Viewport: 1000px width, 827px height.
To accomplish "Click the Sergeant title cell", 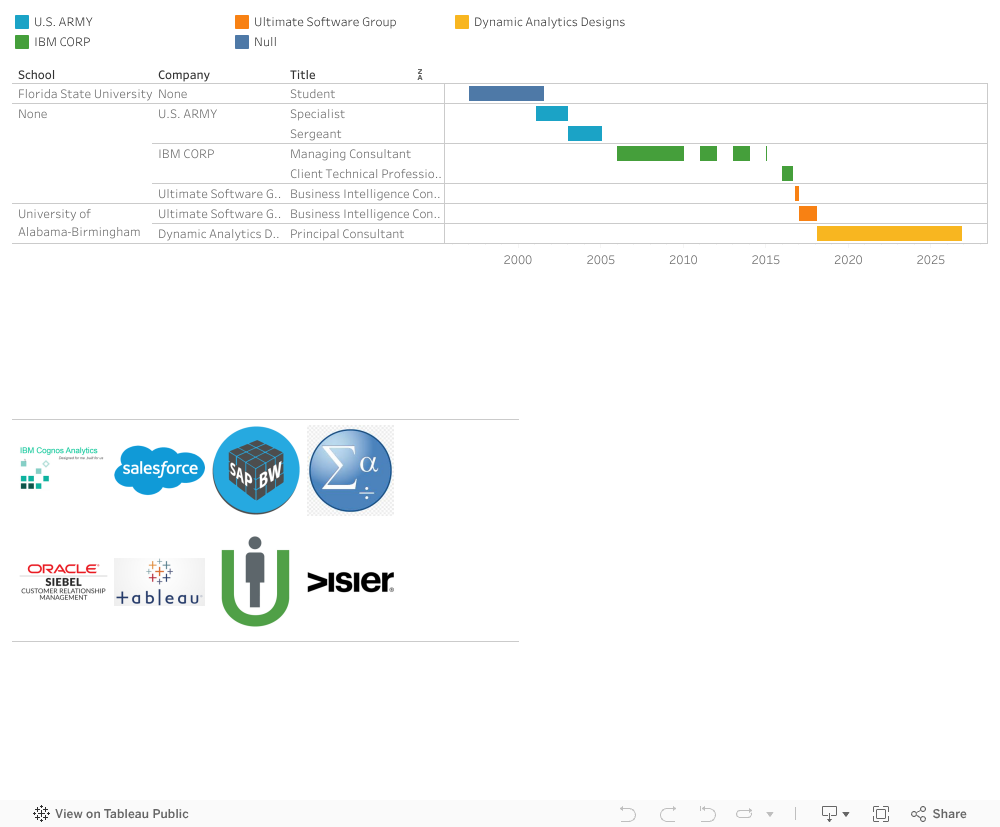I will (316, 134).
